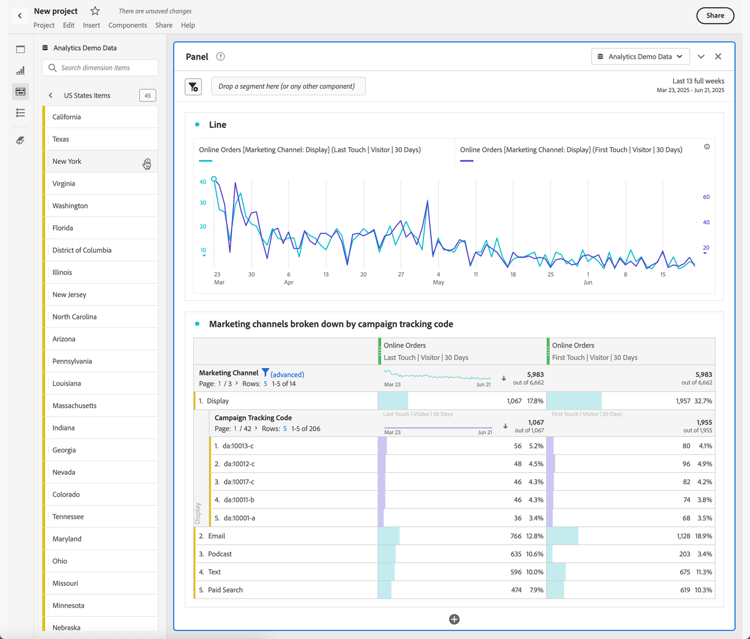This screenshot has width=750, height=639.
Task: Click the segment filter icon in the Panel
Action: (193, 87)
